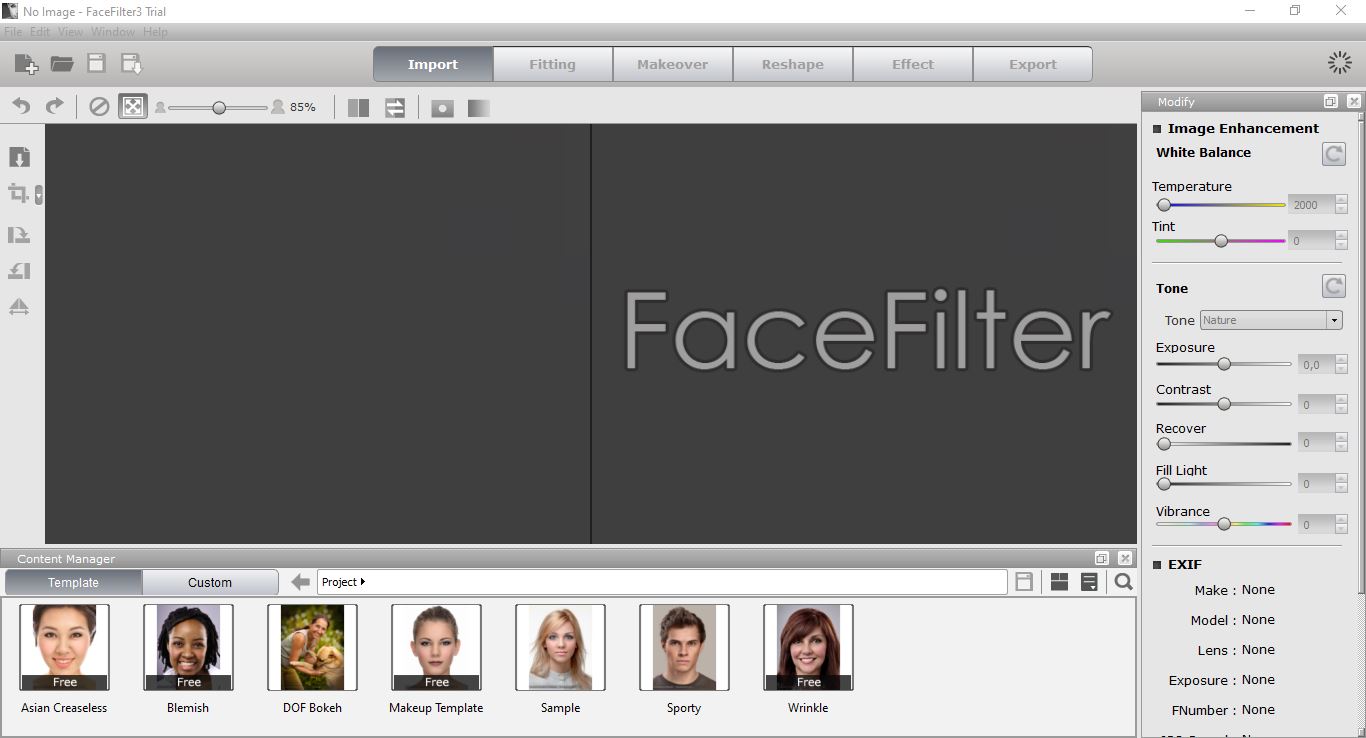Select the Template tab in Content Manager

coord(74,582)
